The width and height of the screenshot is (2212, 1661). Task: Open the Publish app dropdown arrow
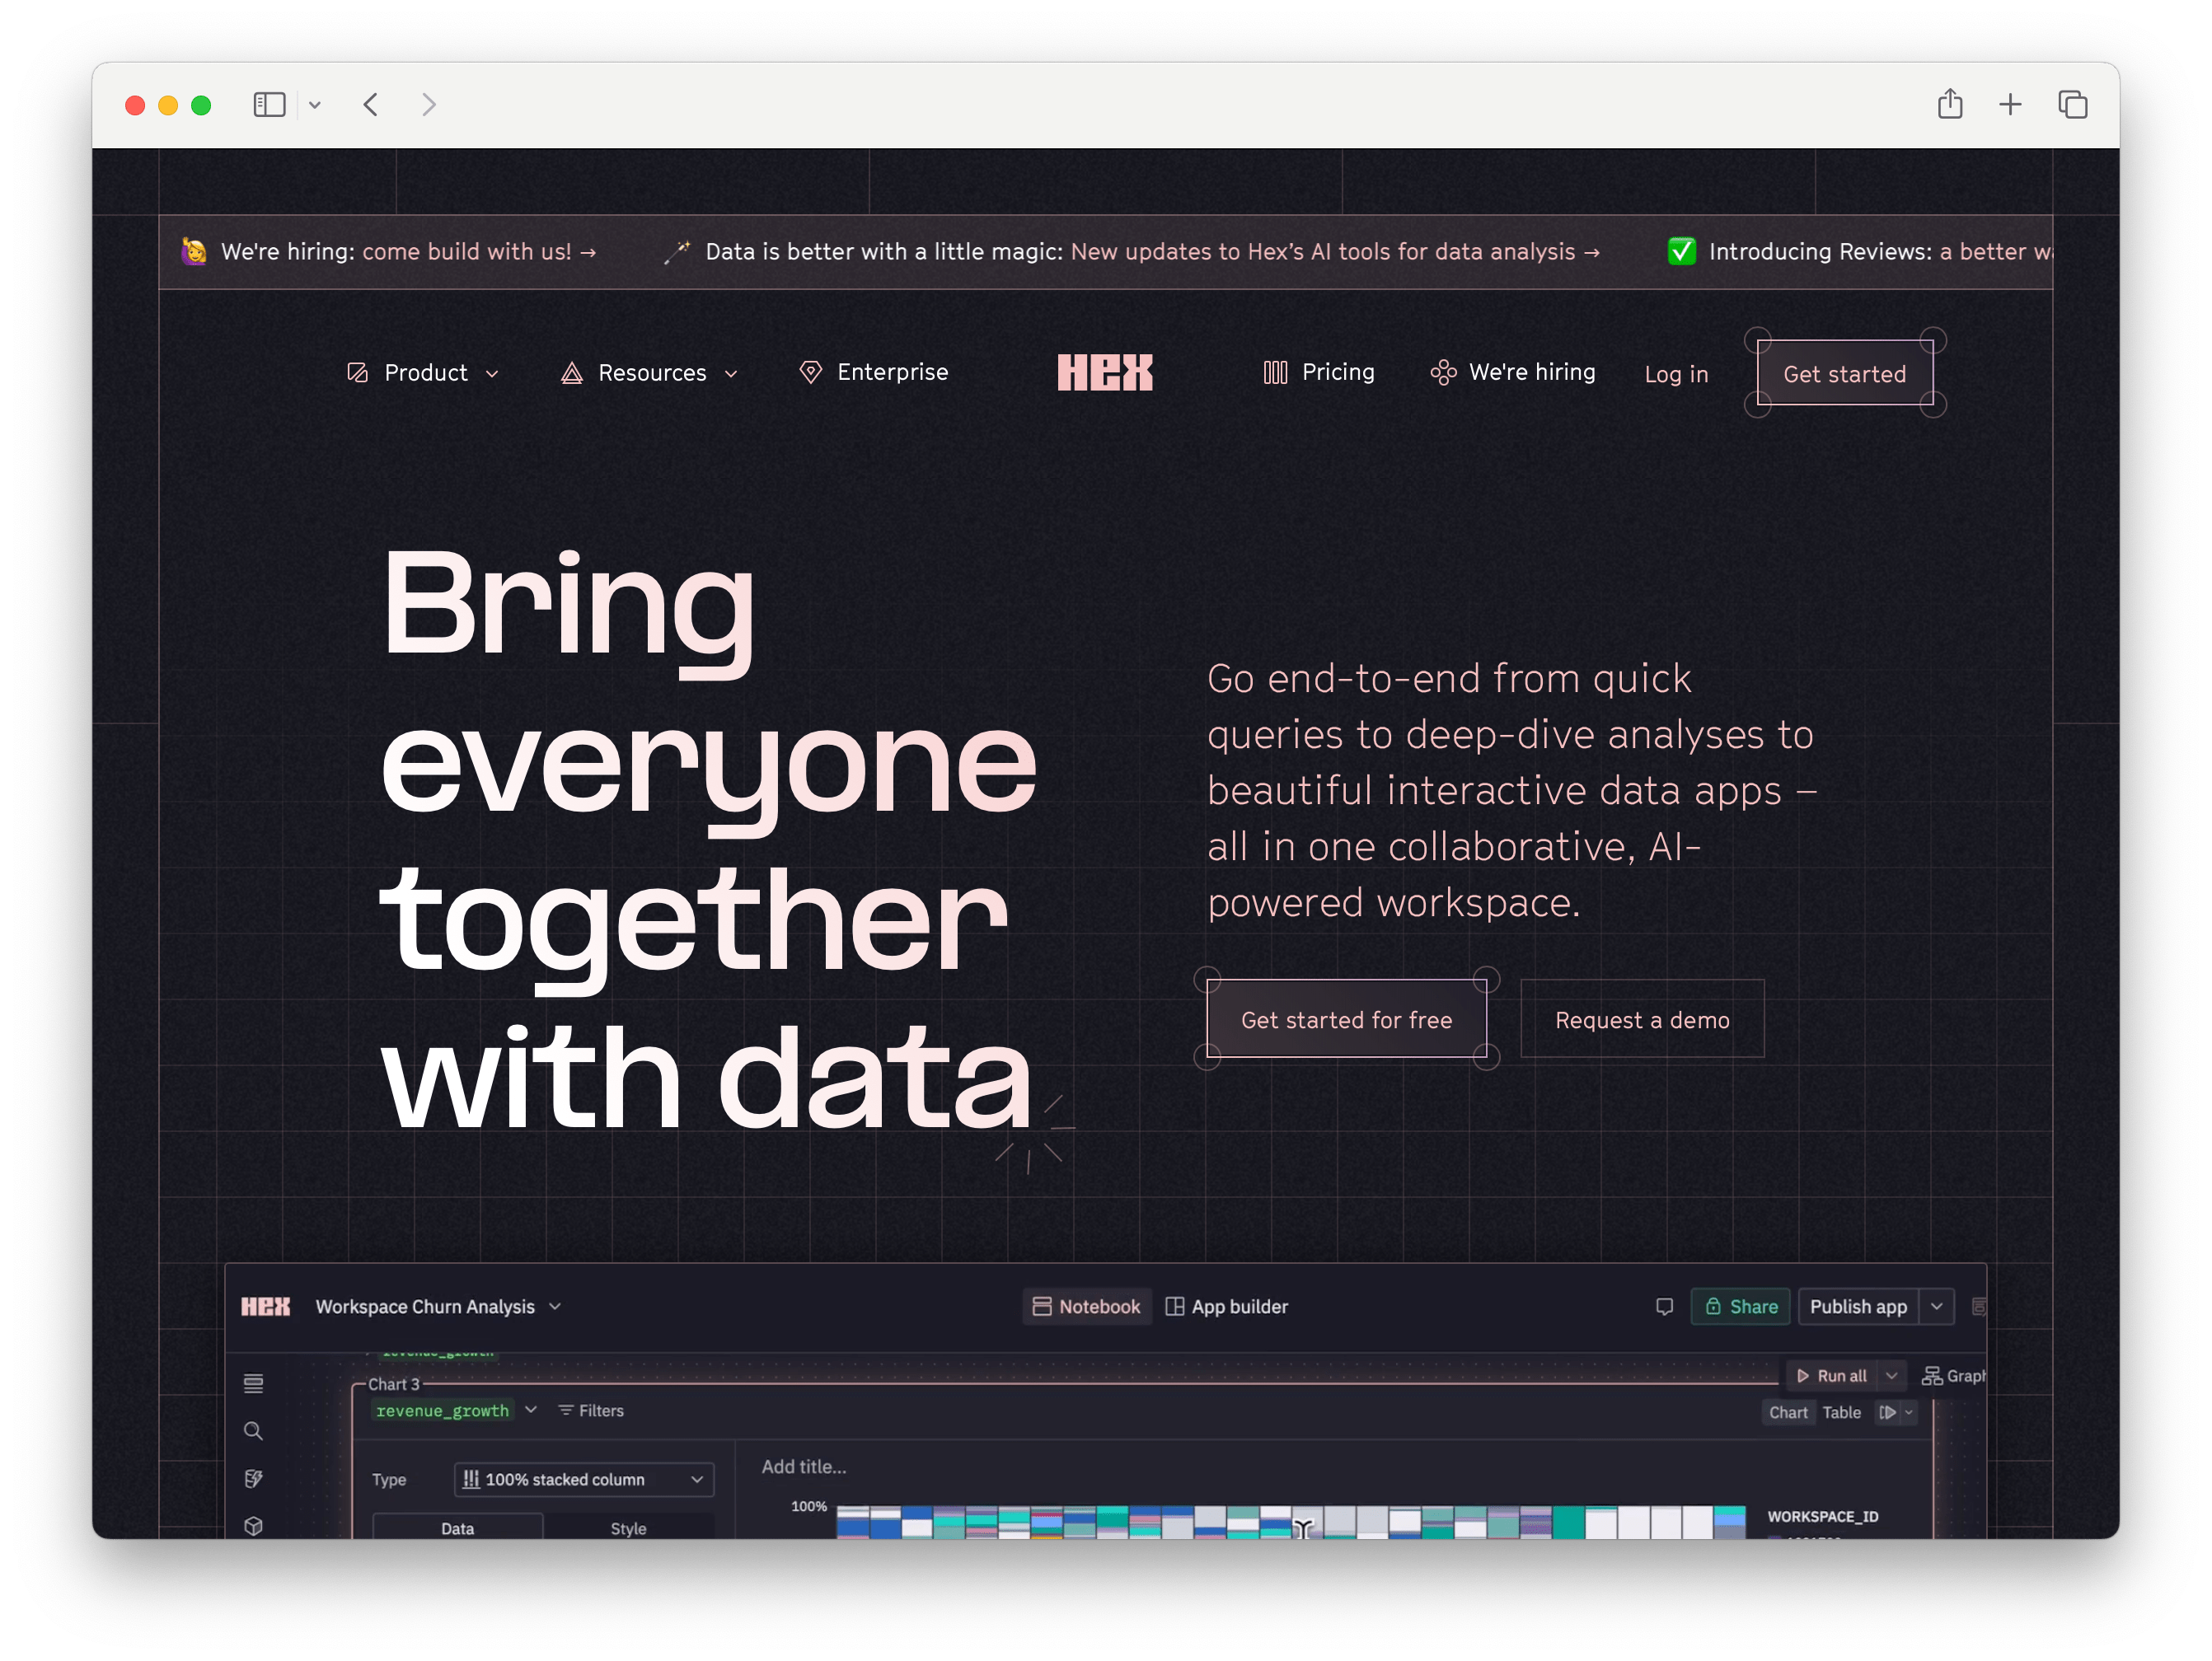pyautogui.click(x=1937, y=1307)
